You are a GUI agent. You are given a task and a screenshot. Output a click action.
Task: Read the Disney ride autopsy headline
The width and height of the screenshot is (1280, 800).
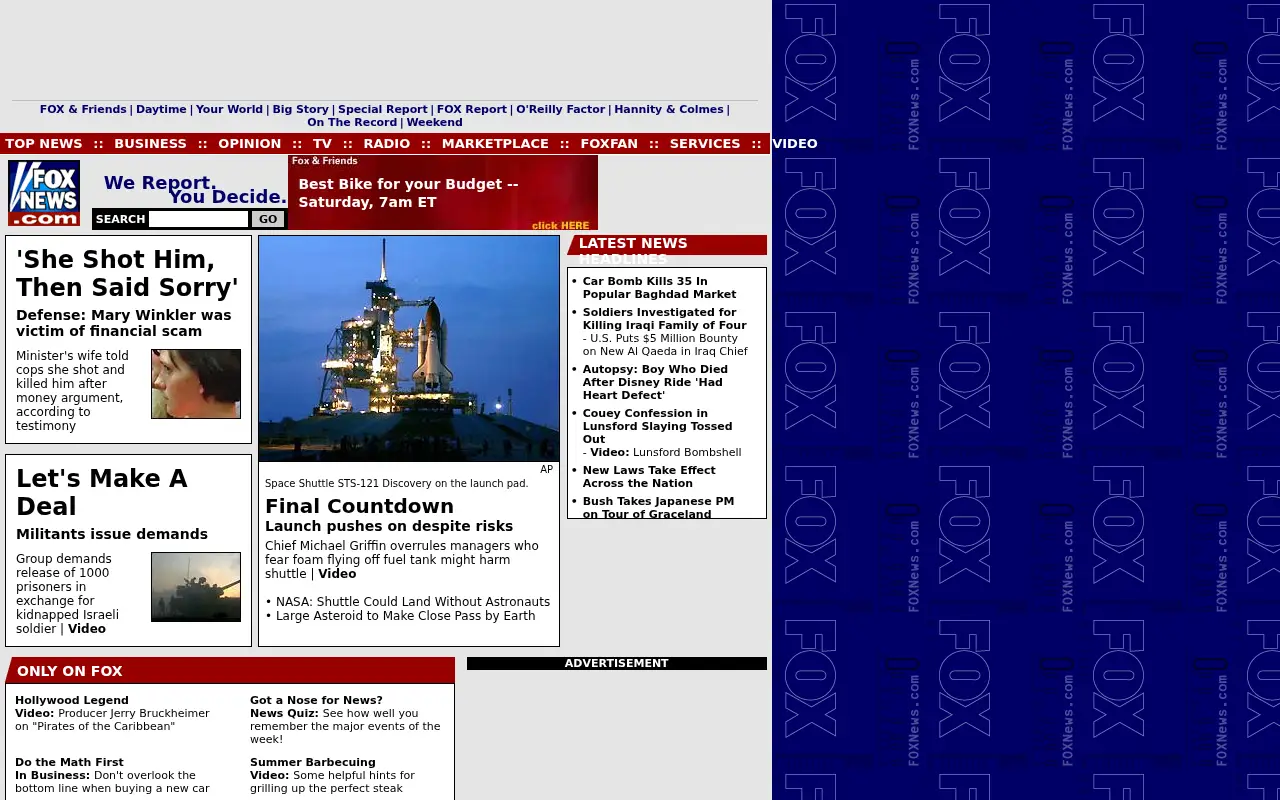point(655,382)
